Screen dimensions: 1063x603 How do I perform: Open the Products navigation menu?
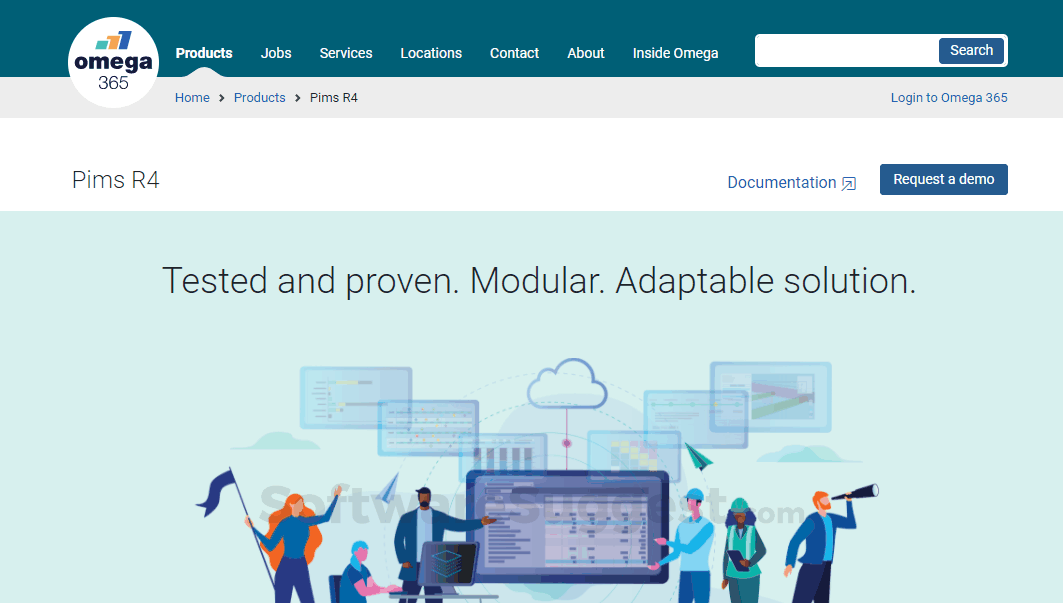click(x=204, y=53)
